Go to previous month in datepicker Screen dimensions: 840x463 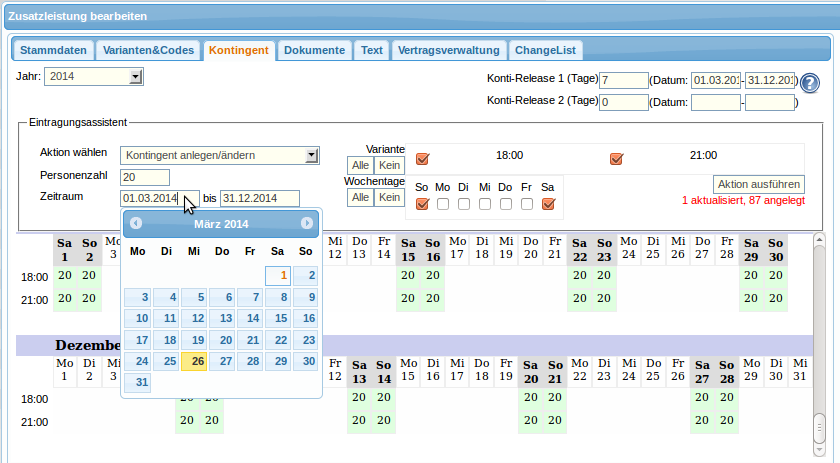(136, 223)
